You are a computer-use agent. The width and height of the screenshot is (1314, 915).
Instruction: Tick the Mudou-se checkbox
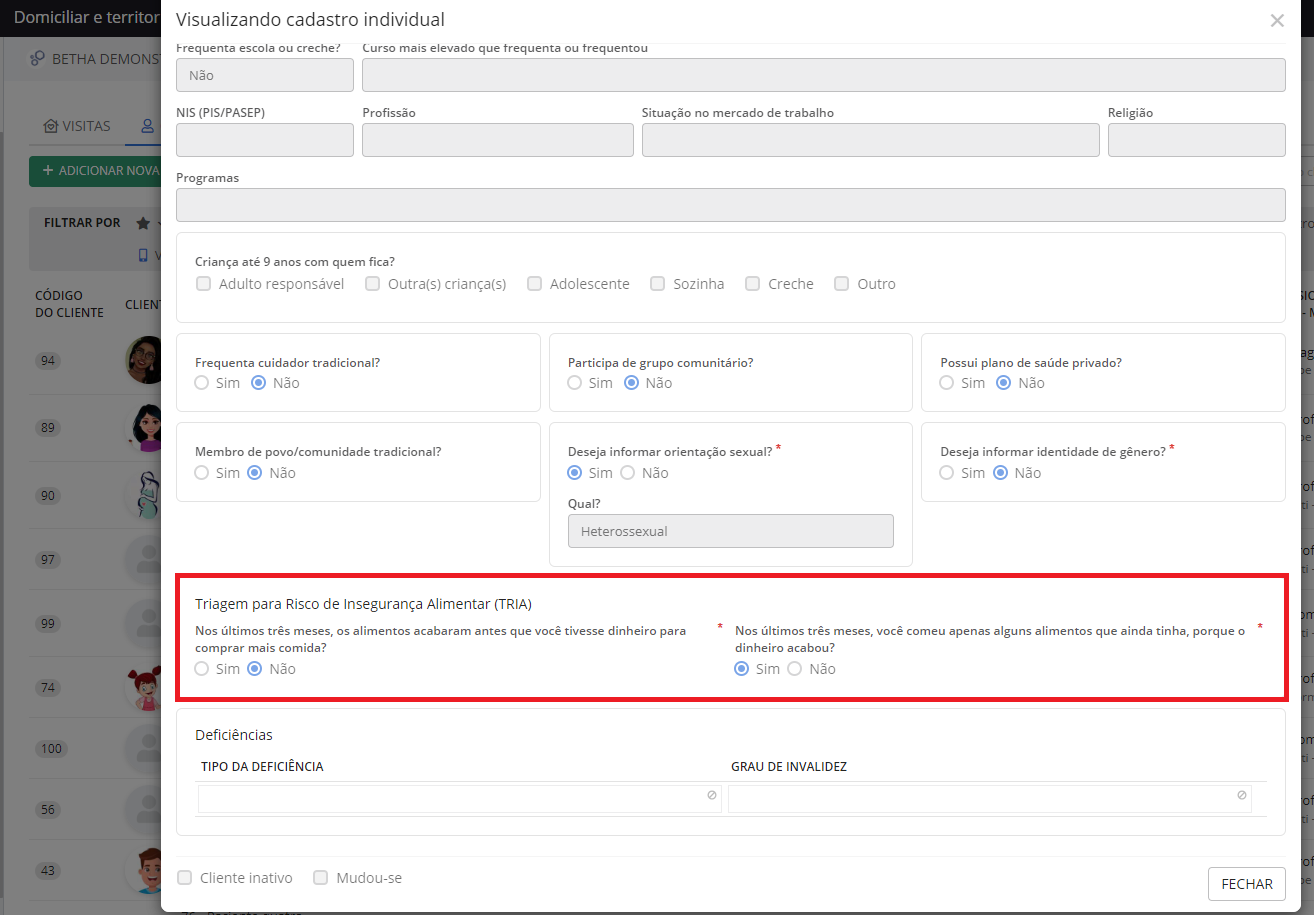(321, 878)
